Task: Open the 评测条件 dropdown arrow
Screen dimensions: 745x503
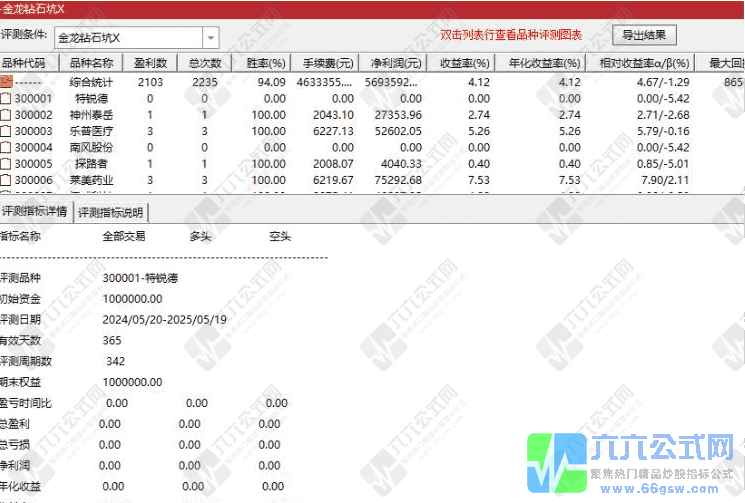Action: coord(211,38)
